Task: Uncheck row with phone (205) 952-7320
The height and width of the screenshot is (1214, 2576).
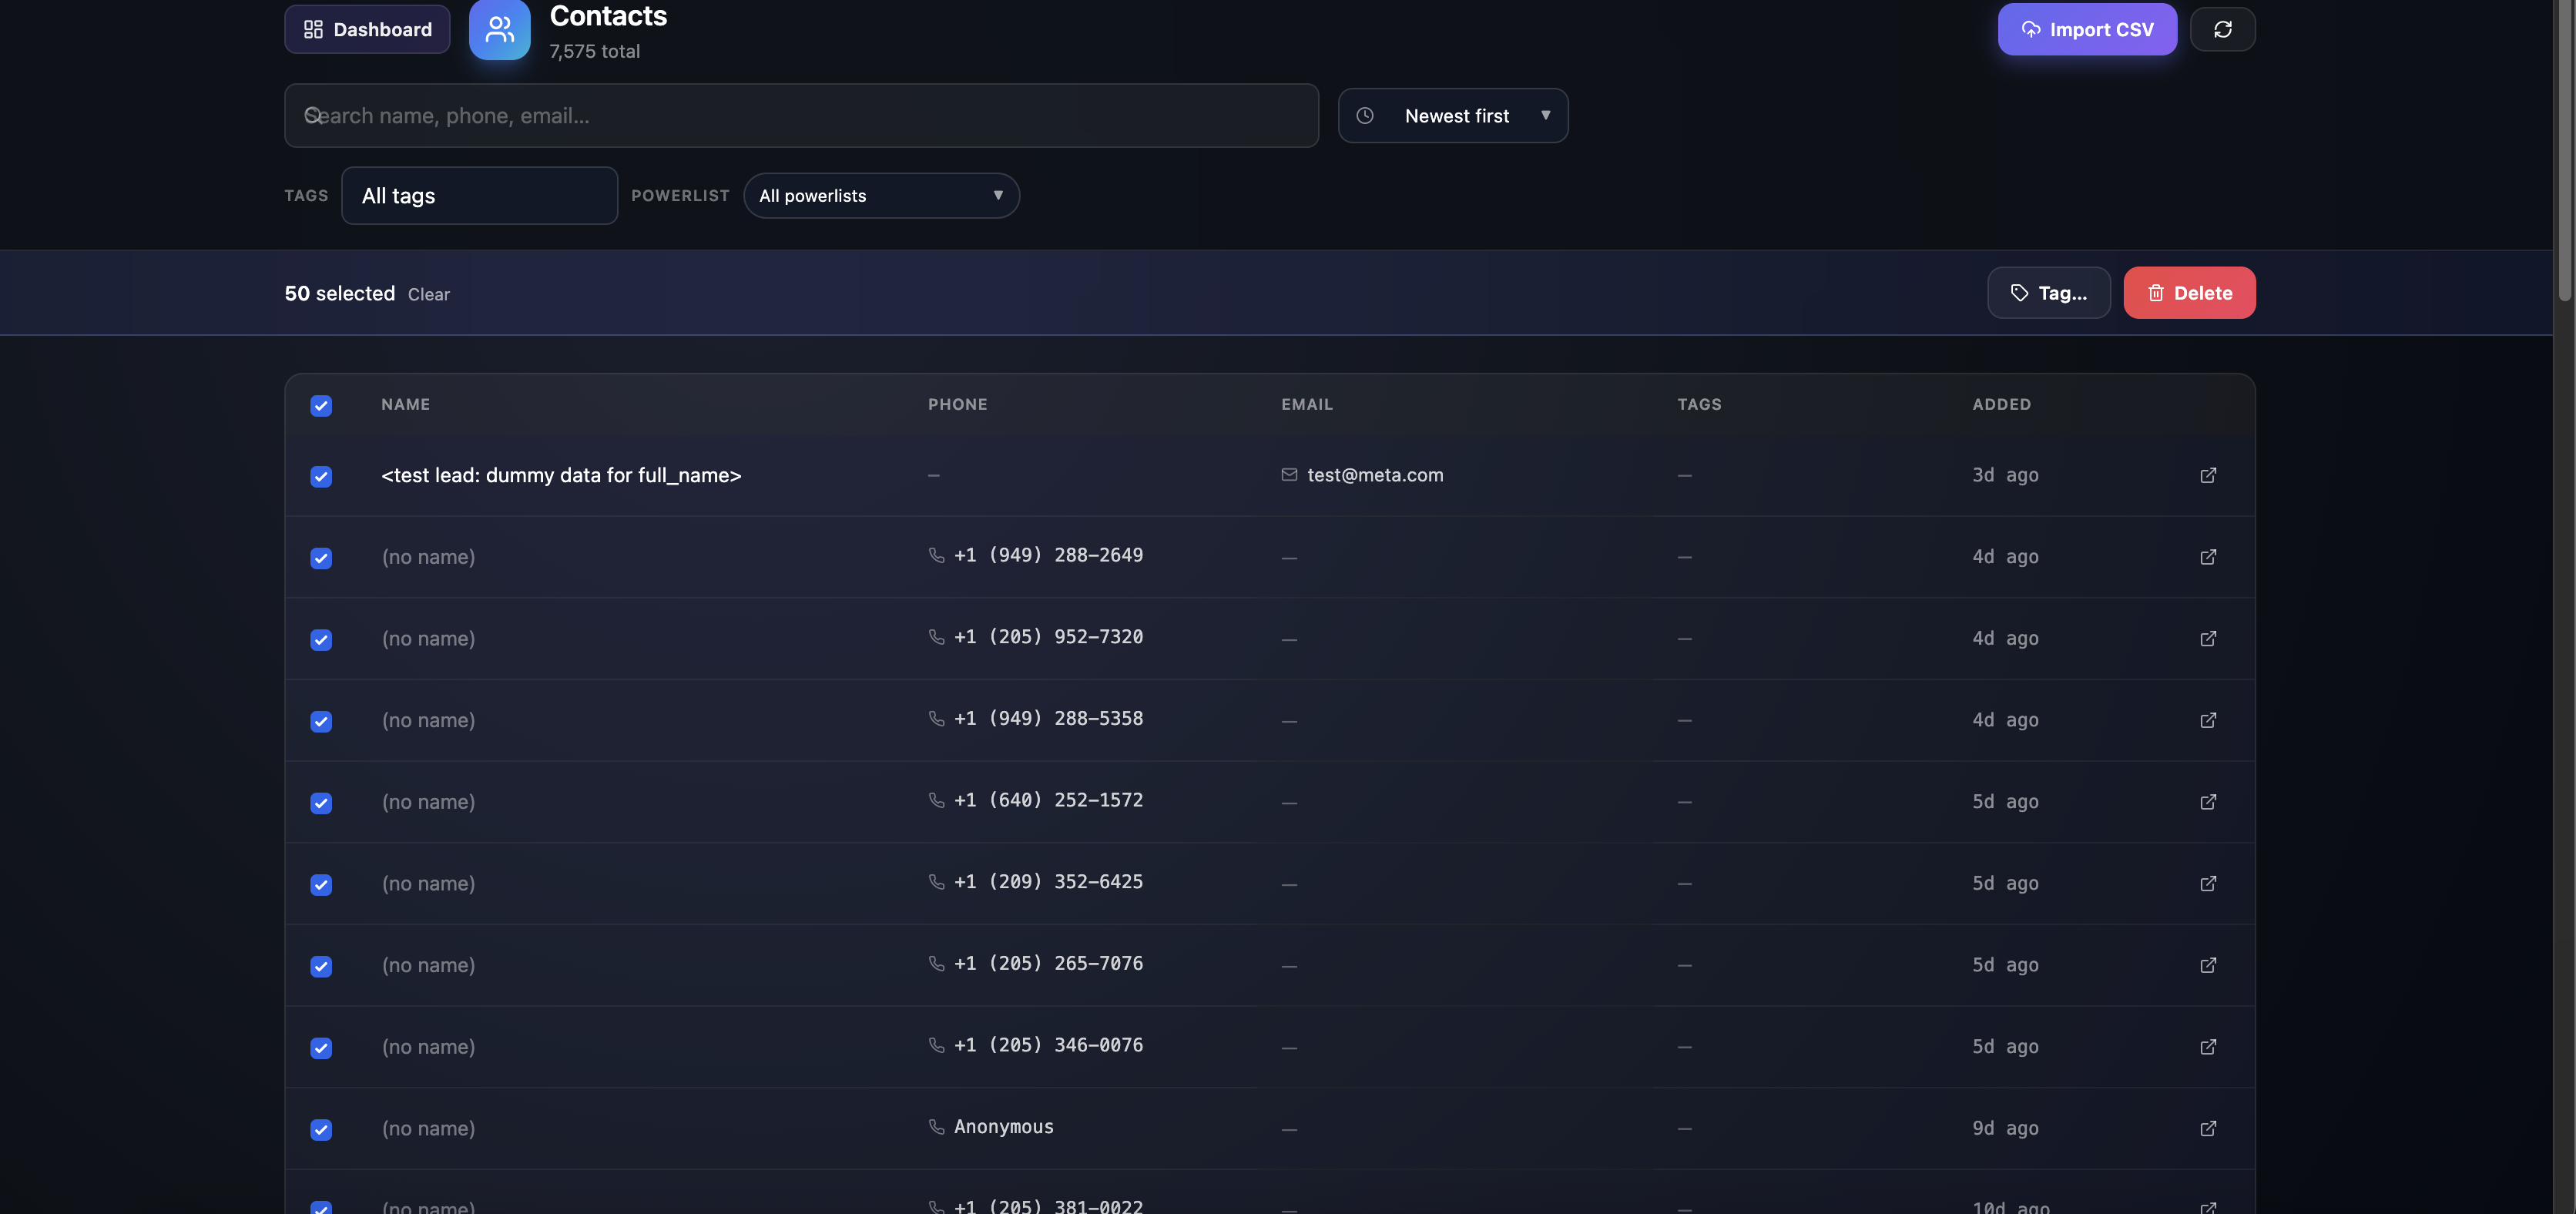Action: pos(321,640)
